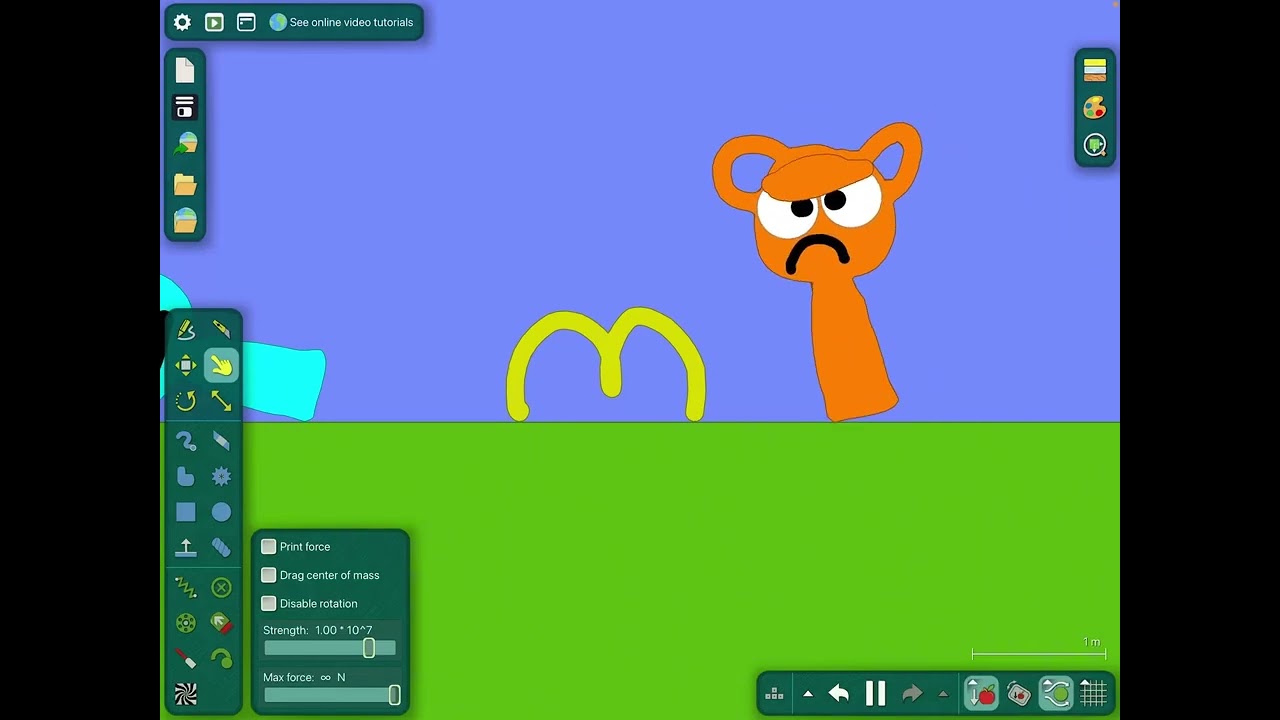Viewport: 1280px width, 720px height.
Task: Click the cyan shape behind the tool panel
Action: tap(285, 380)
